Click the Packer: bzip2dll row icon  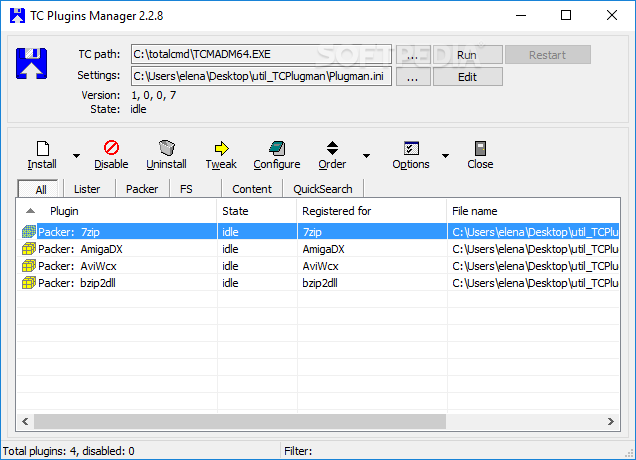click(28, 283)
